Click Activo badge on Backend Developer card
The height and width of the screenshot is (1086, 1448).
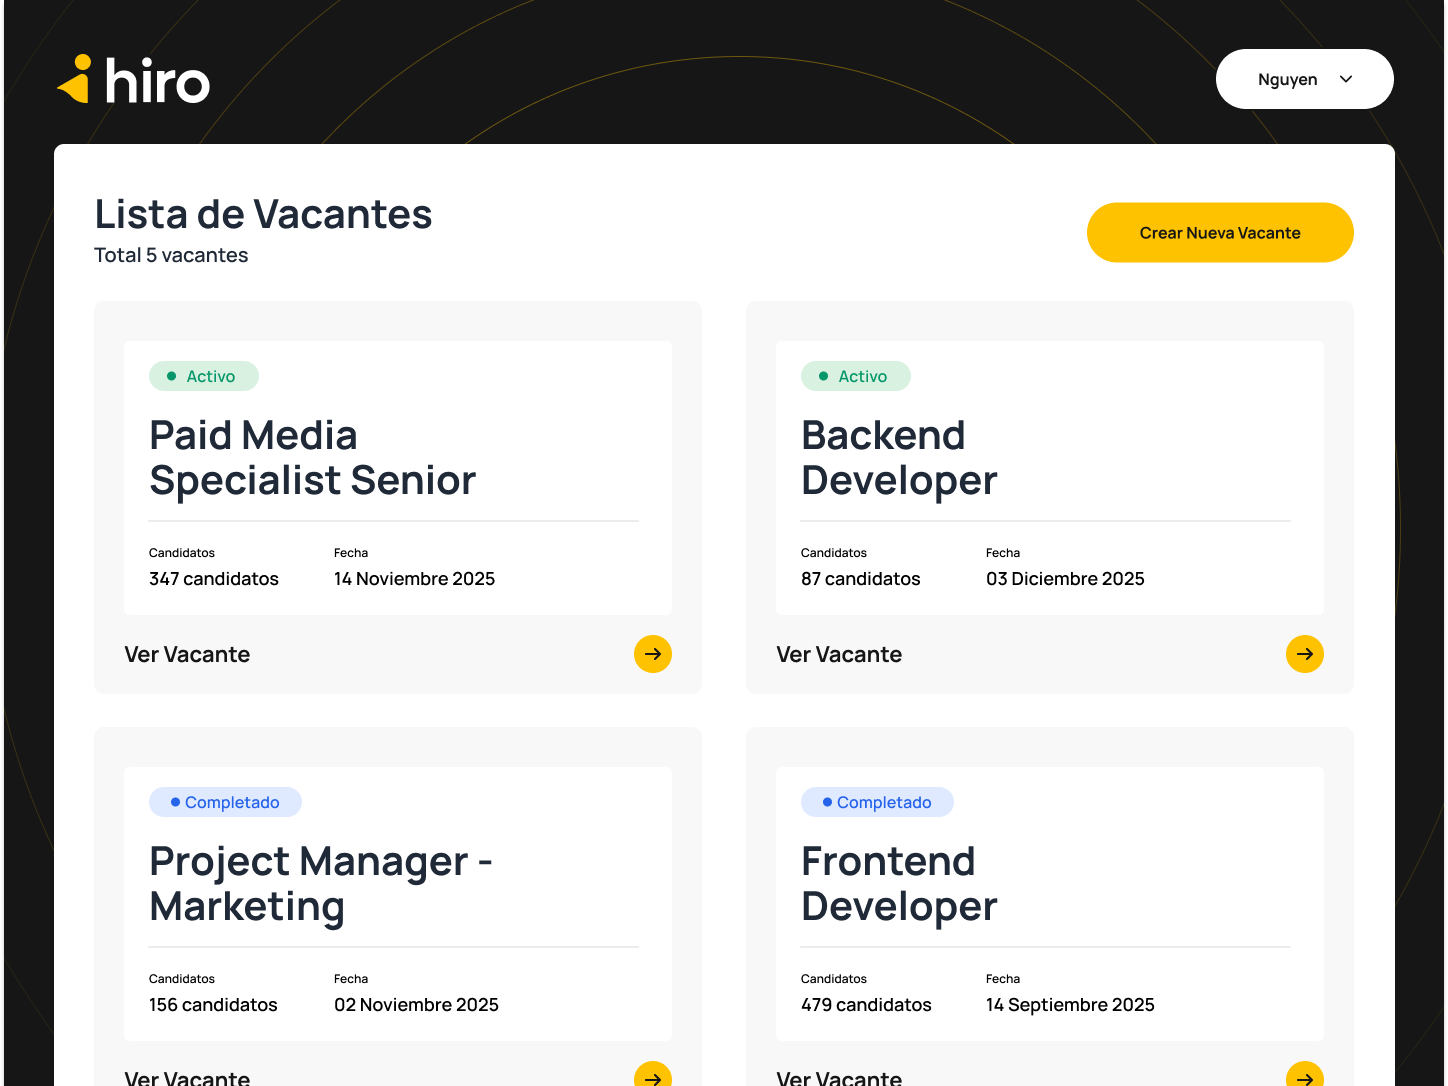click(856, 376)
